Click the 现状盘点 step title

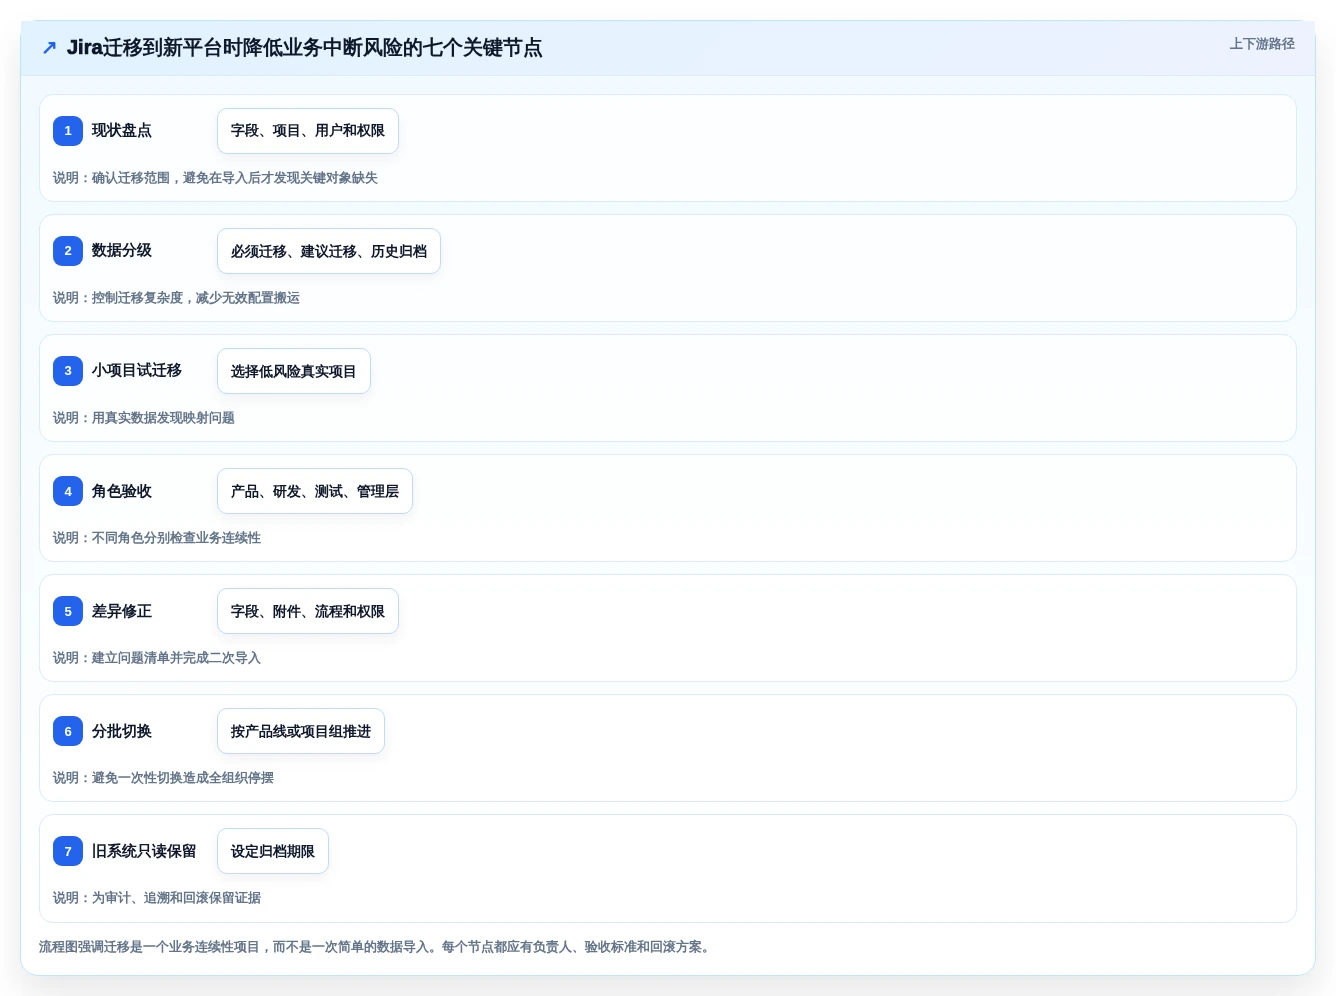(122, 130)
